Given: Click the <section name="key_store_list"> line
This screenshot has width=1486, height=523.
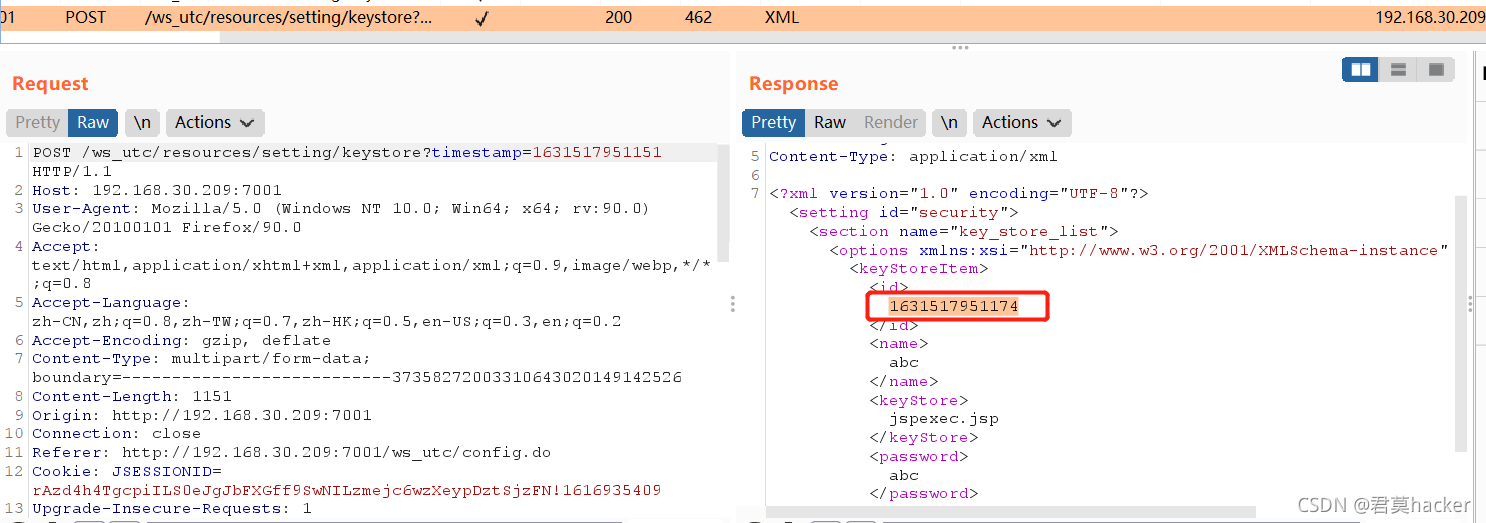Looking at the screenshot, I should click(963, 231).
